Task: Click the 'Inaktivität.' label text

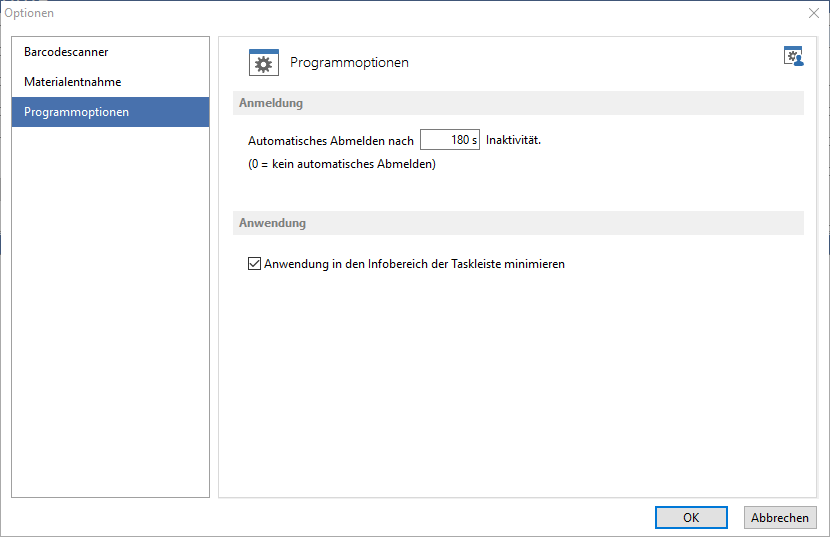Action: pos(513,140)
